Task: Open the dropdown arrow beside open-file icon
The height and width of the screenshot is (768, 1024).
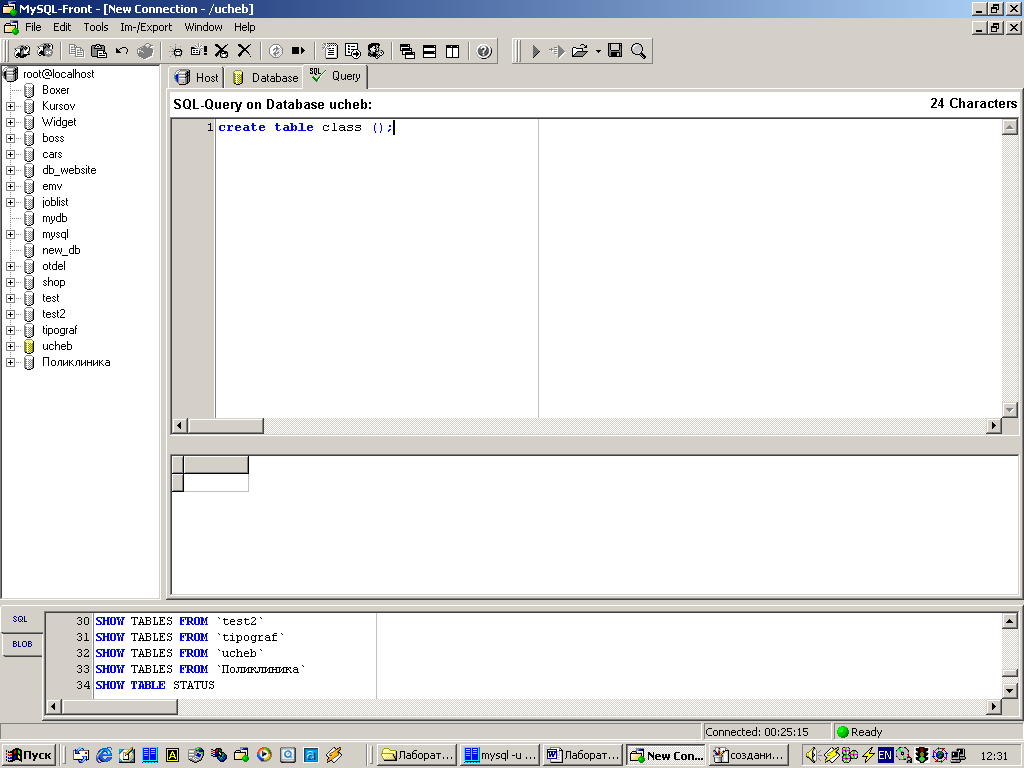Action: [x=598, y=51]
